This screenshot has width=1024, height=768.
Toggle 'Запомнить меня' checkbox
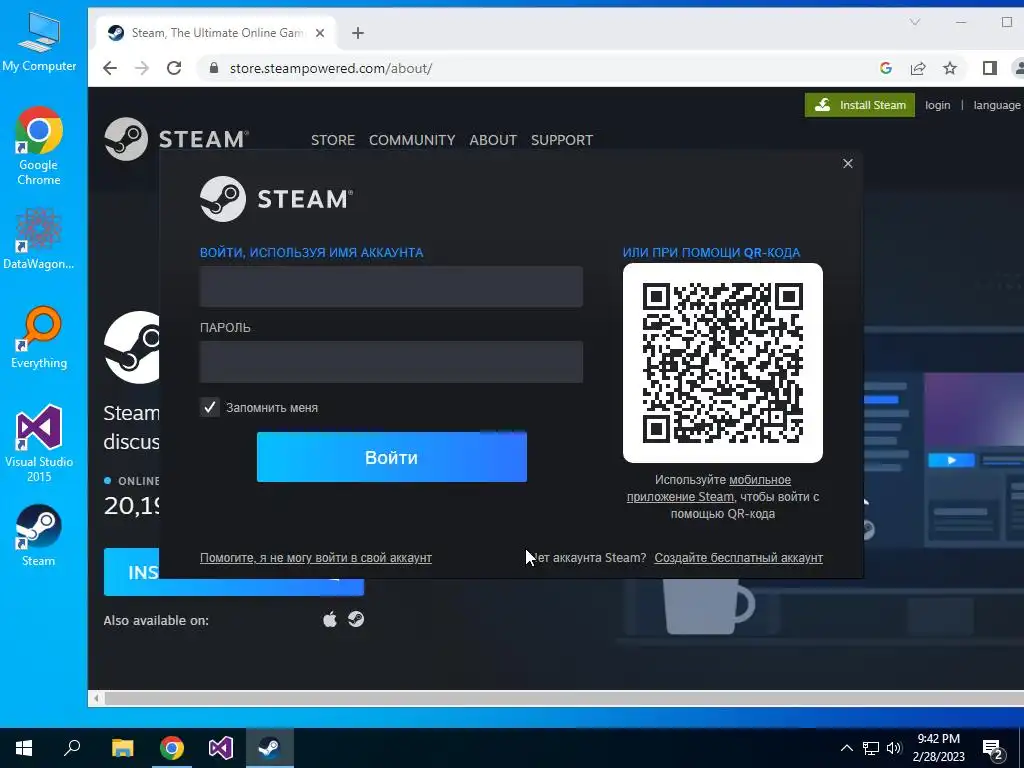pos(210,408)
